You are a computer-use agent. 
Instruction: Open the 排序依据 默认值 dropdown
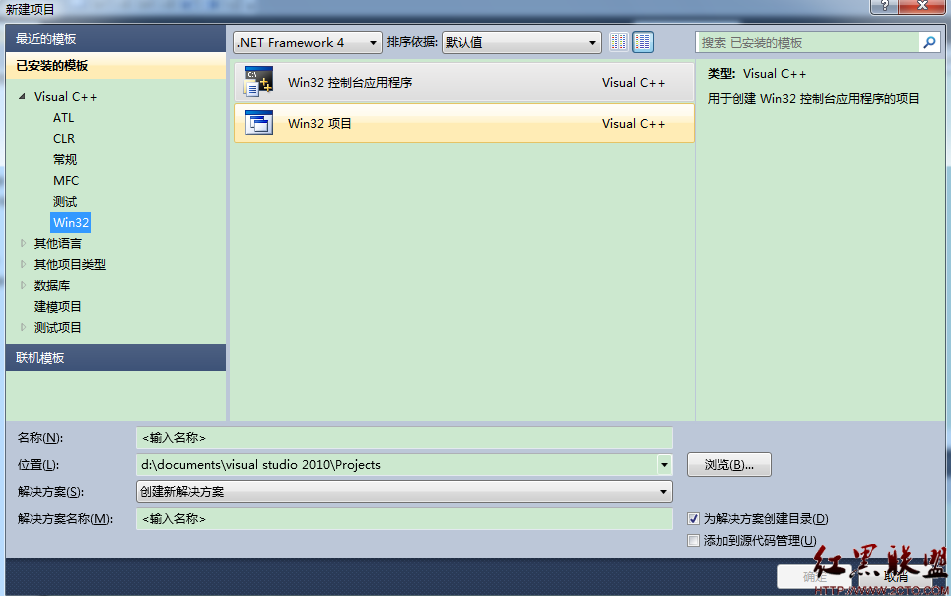coord(522,42)
